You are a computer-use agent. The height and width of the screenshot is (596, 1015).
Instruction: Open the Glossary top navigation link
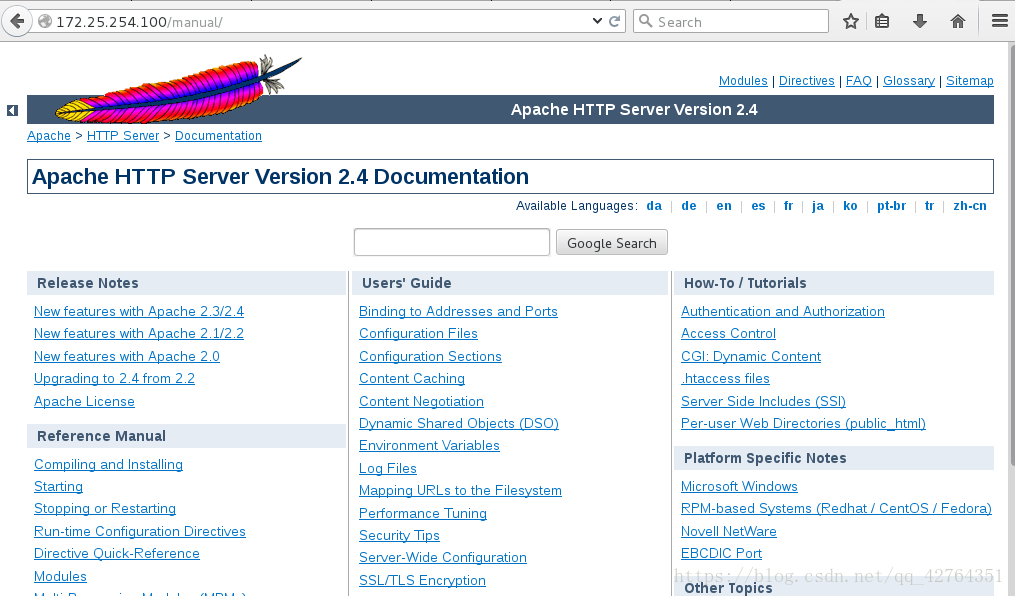tap(909, 81)
